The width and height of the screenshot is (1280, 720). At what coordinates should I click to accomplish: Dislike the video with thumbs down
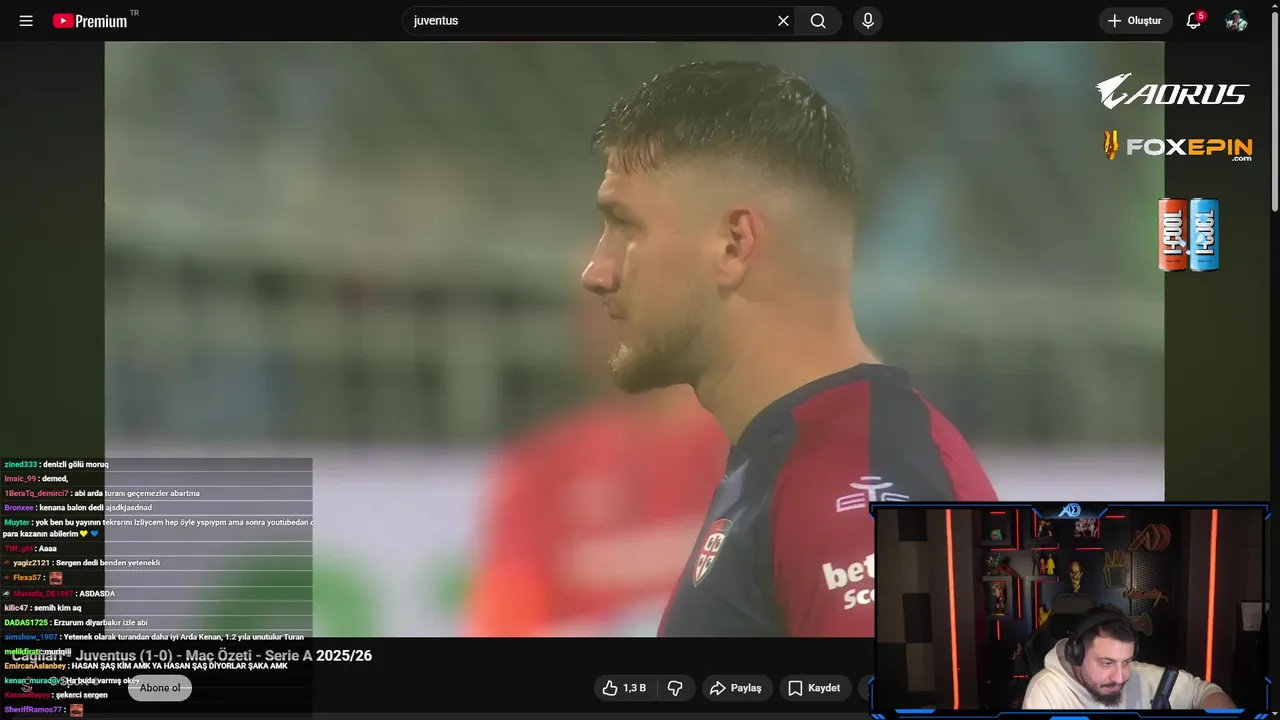point(675,688)
